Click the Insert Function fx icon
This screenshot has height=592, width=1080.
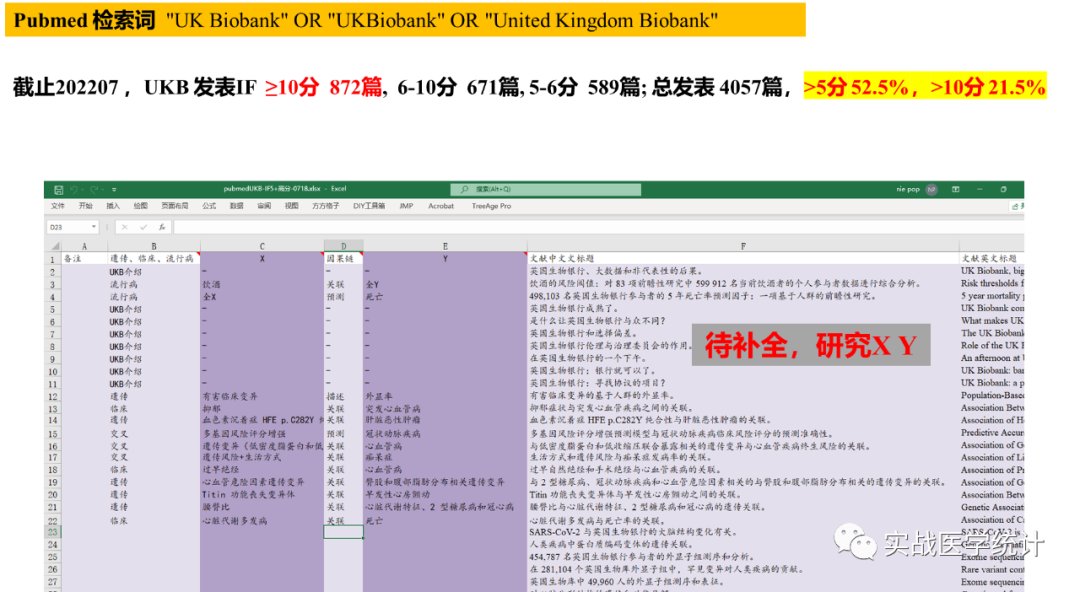(x=162, y=227)
